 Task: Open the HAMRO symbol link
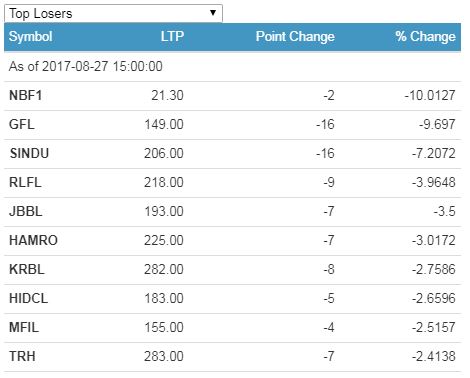click(x=33, y=241)
